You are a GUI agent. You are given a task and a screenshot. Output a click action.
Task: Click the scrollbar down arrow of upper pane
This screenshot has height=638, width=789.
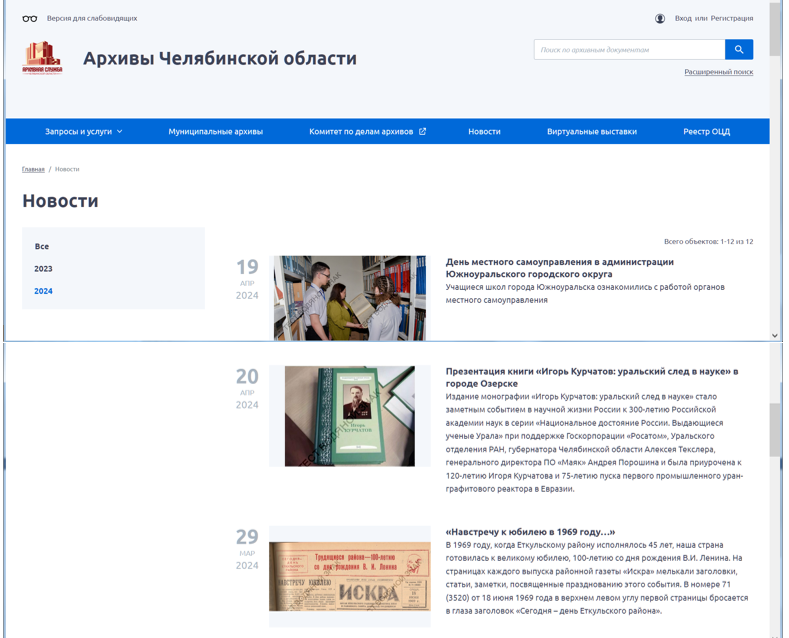775,335
